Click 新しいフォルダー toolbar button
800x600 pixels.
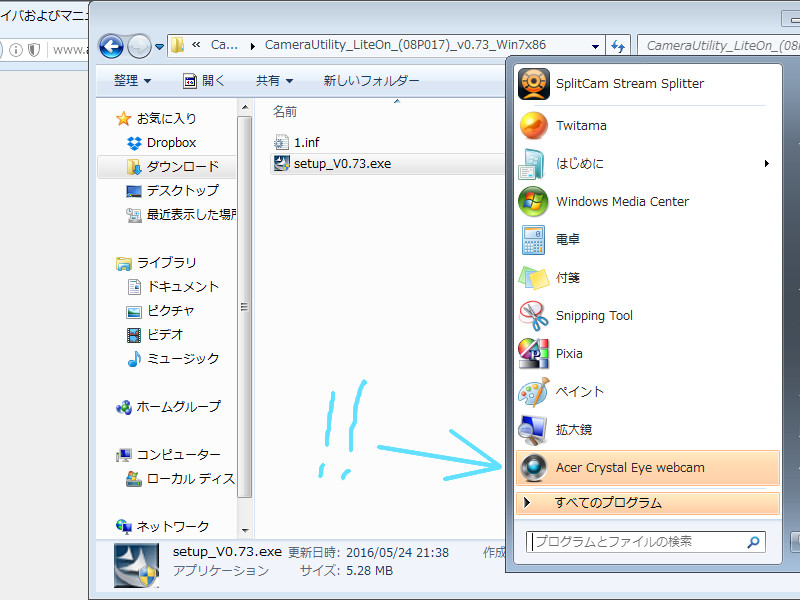tap(371, 81)
